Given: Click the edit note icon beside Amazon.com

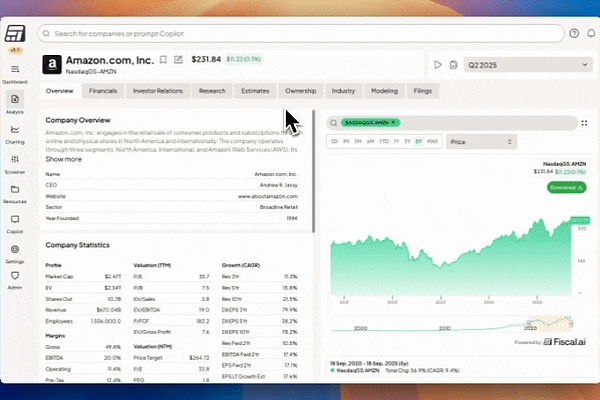Looking at the screenshot, I should point(178,59).
